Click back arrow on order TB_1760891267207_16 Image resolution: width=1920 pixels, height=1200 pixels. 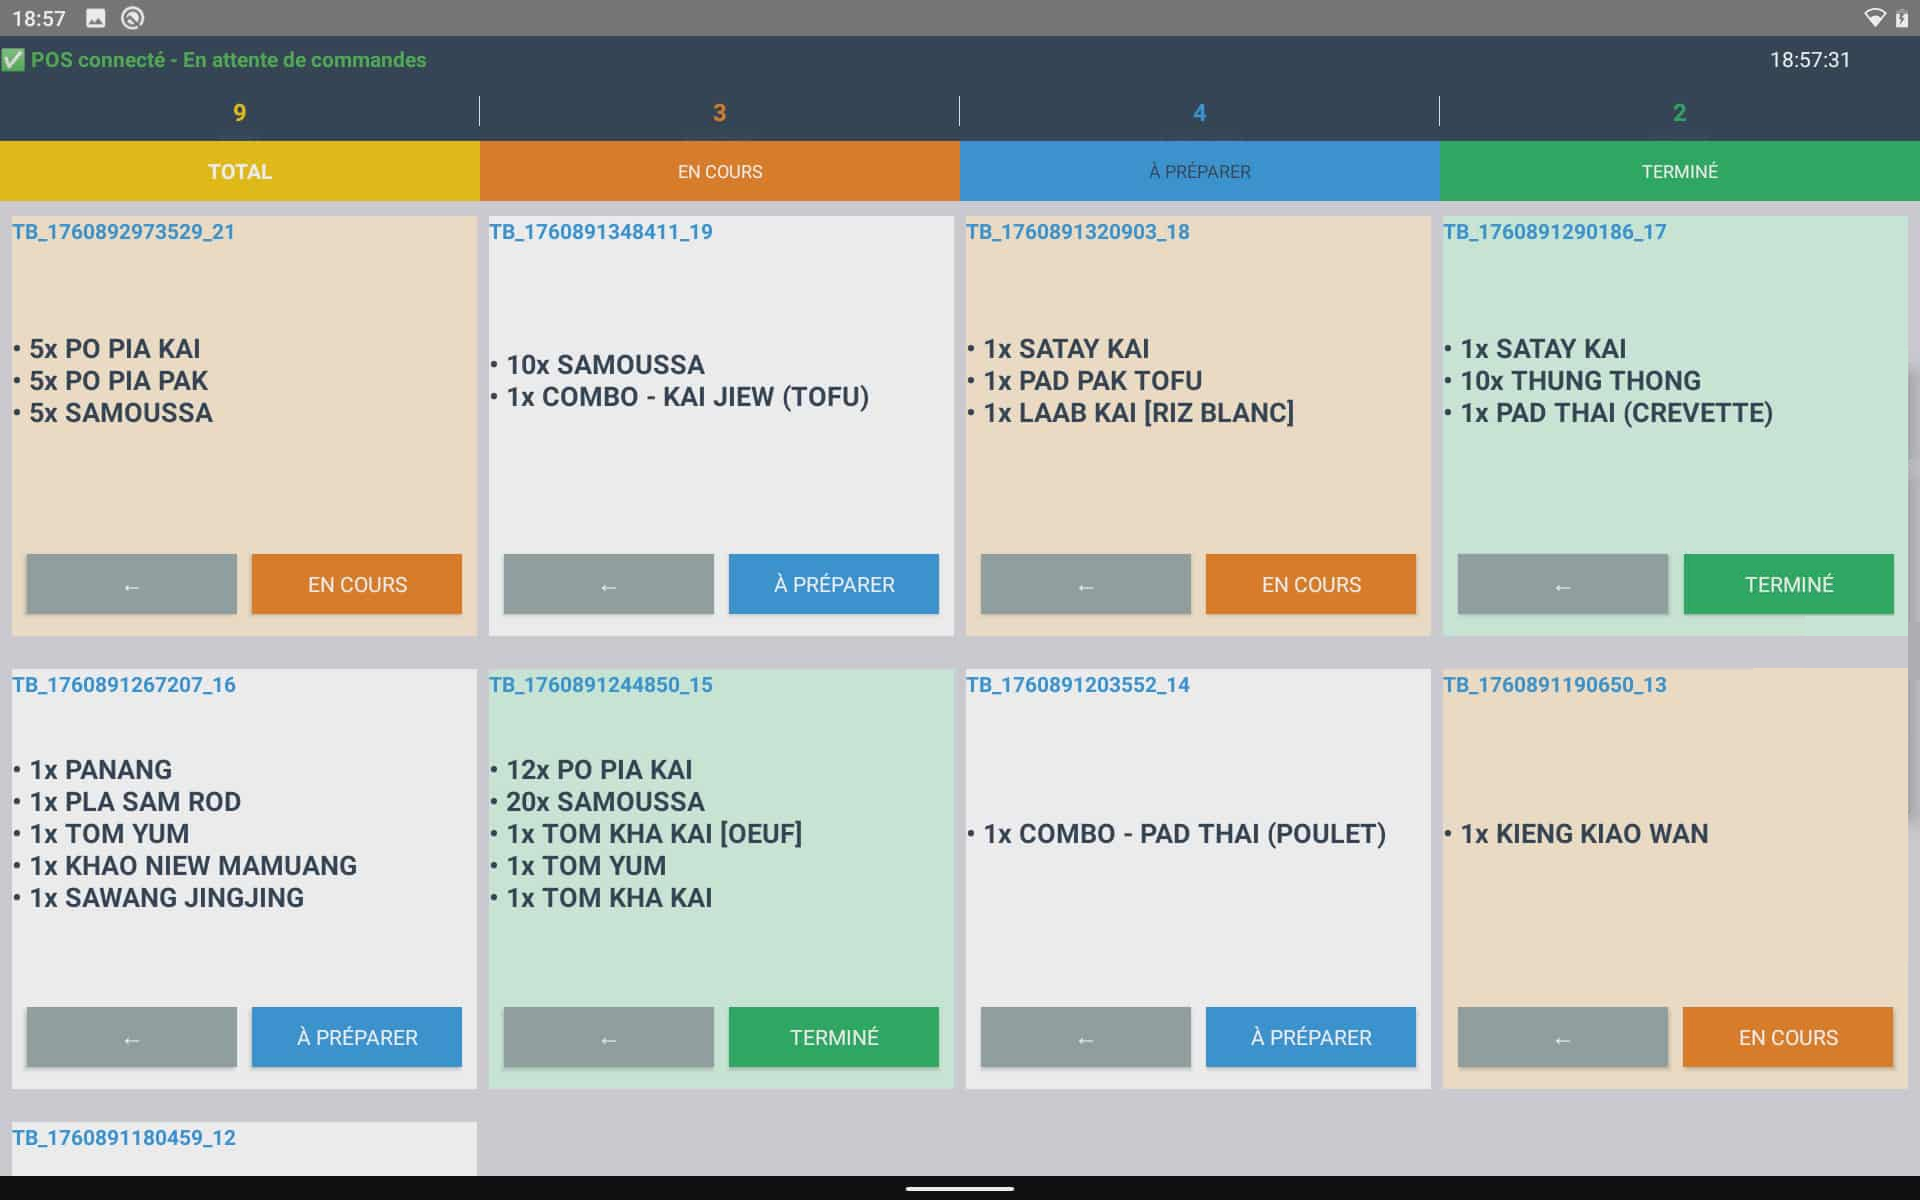(131, 1037)
